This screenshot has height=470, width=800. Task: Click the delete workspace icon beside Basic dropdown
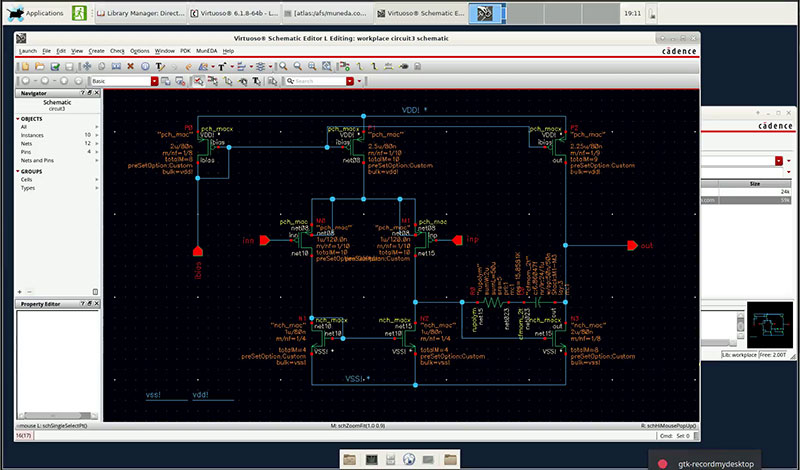pyautogui.click(x=180, y=81)
